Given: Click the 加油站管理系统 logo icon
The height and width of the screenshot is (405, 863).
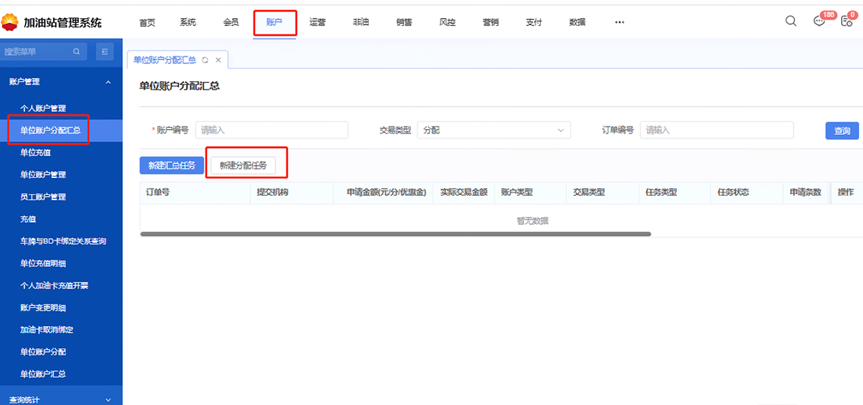Looking at the screenshot, I should tap(10, 22).
